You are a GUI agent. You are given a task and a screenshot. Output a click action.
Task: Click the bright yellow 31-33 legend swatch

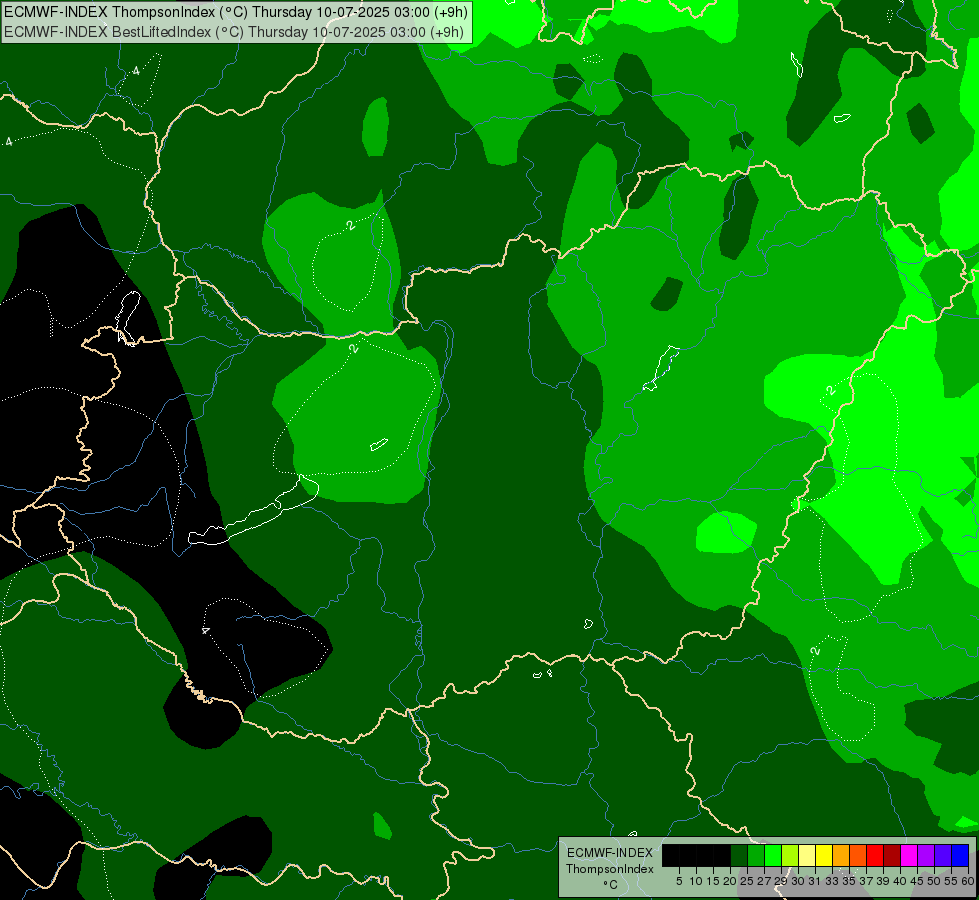tap(824, 855)
